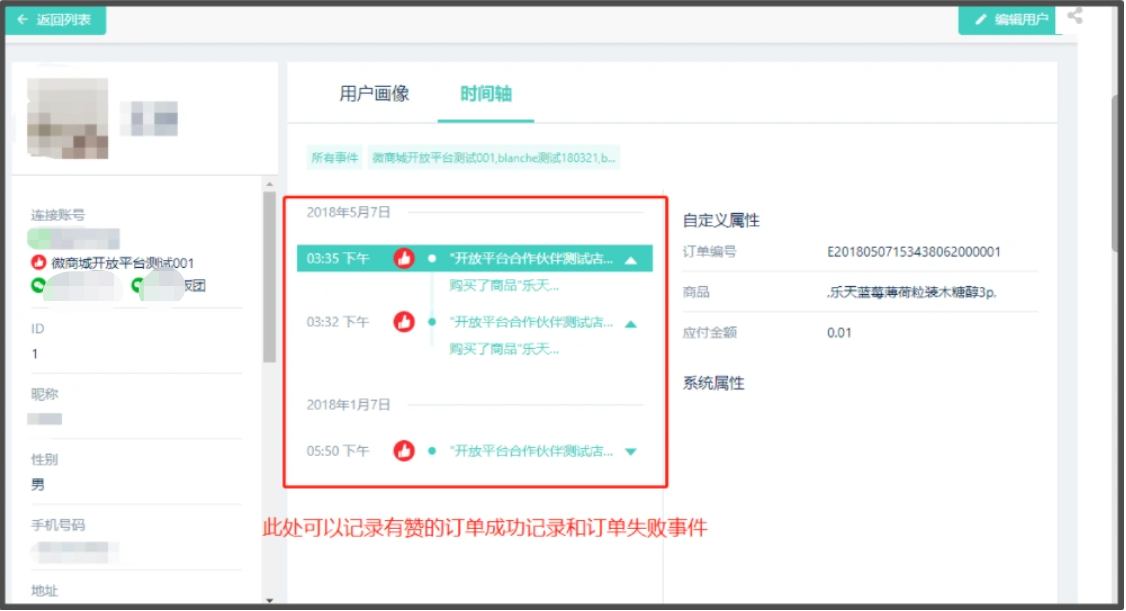Click the 微商城开放平台测试001,blanche测试 filter tag

pyautogui.click(x=493, y=158)
